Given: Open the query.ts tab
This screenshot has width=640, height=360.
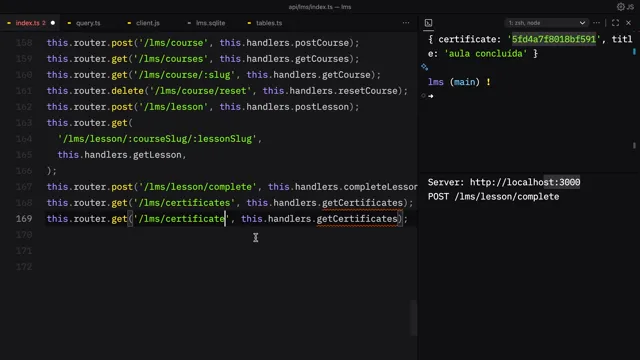Looking at the screenshot, I should 88,23.
